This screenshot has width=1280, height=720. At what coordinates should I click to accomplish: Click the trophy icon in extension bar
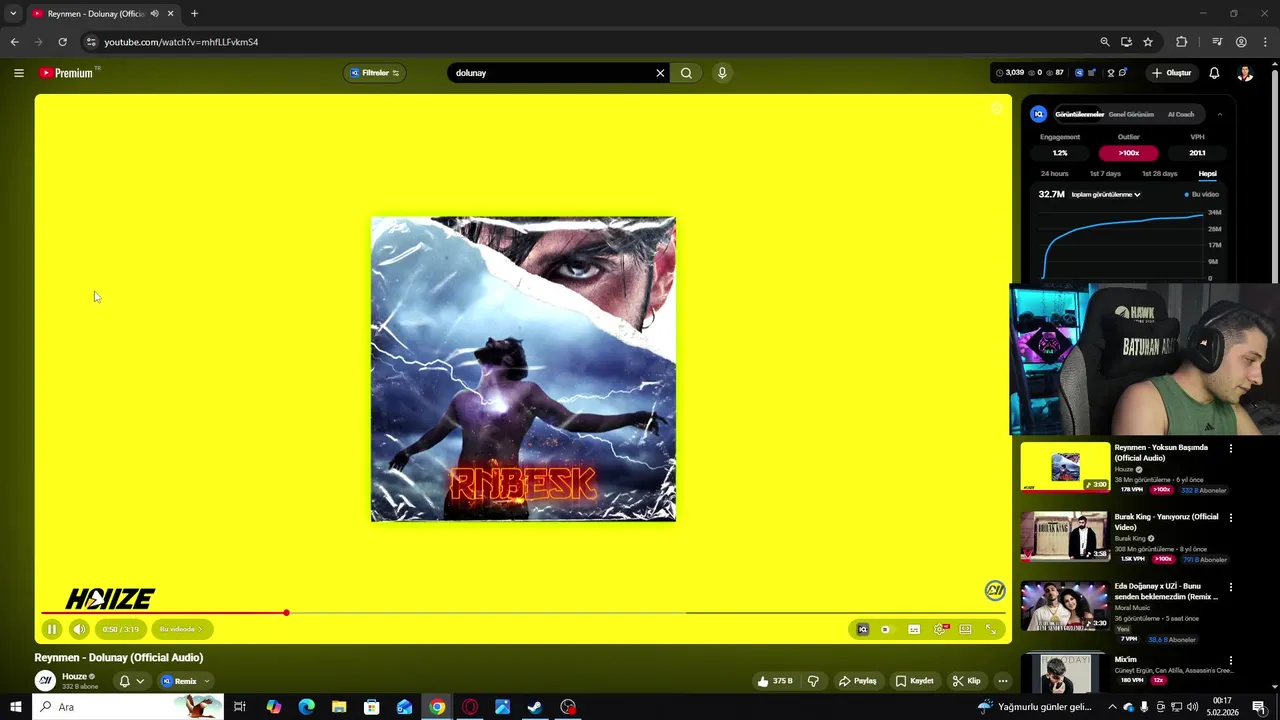pyautogui.click(x=1110, y=73)
